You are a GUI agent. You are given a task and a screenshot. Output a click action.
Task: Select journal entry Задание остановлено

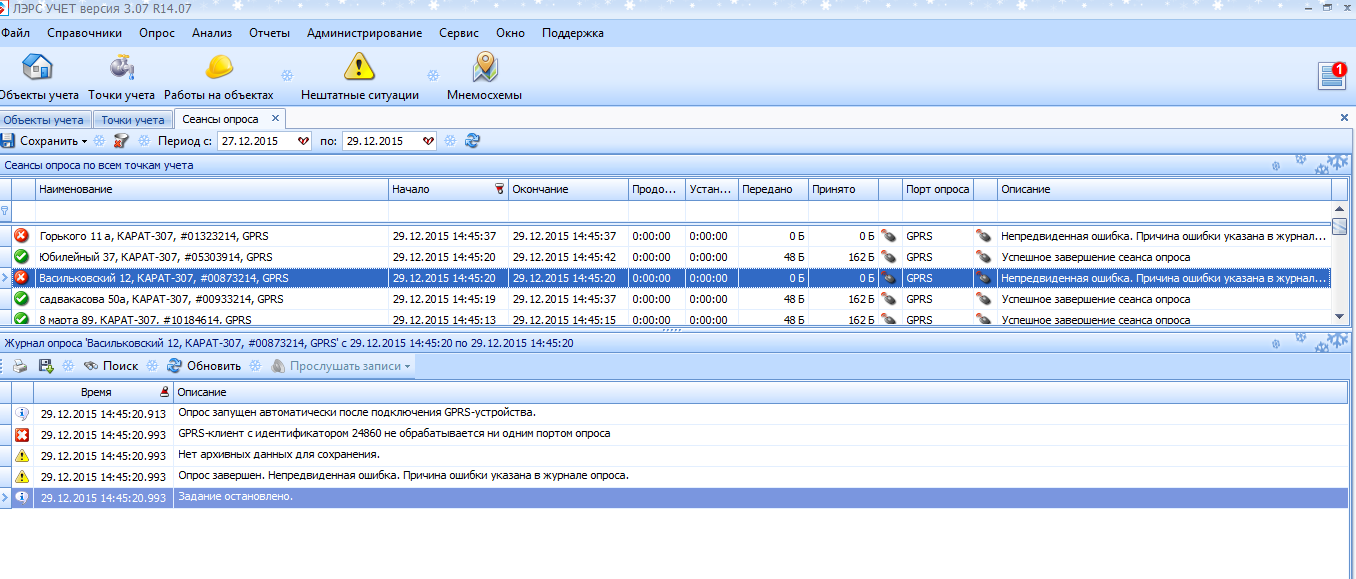676,498
